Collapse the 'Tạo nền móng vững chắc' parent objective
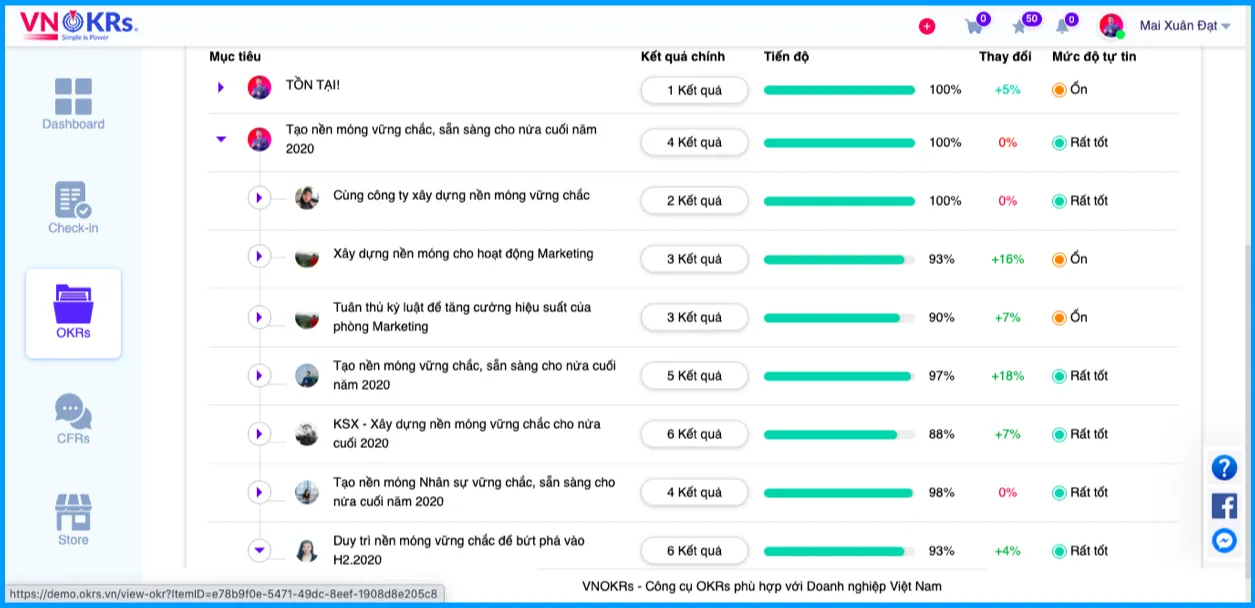This screenshot has width=1255, height=608. pyautogui.click(x=221, y=139)
